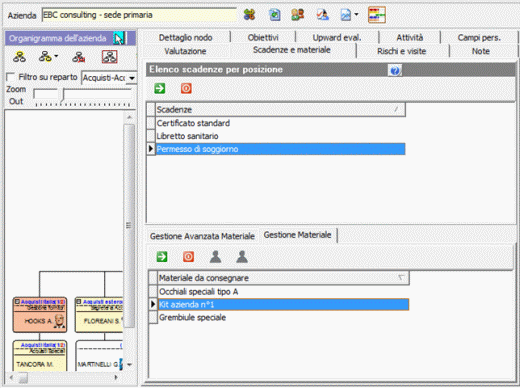Click the org-chart icon with red mark
520x388 pixels.
79,57
